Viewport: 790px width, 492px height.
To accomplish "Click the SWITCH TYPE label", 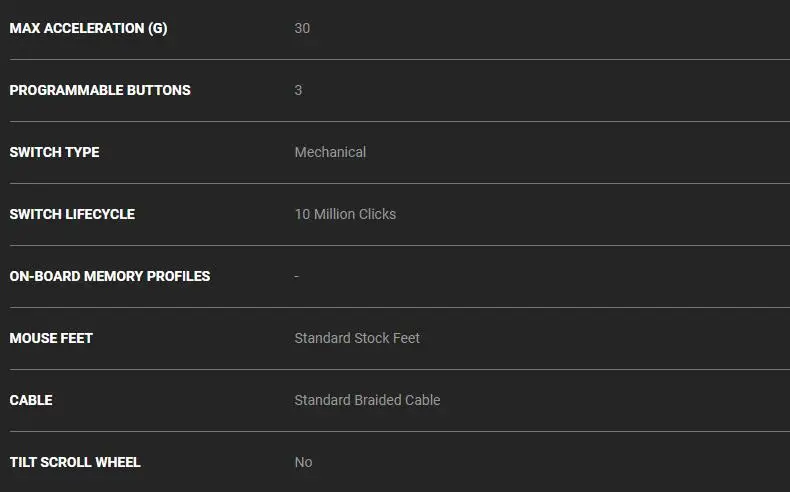I will tap(54, 152).
